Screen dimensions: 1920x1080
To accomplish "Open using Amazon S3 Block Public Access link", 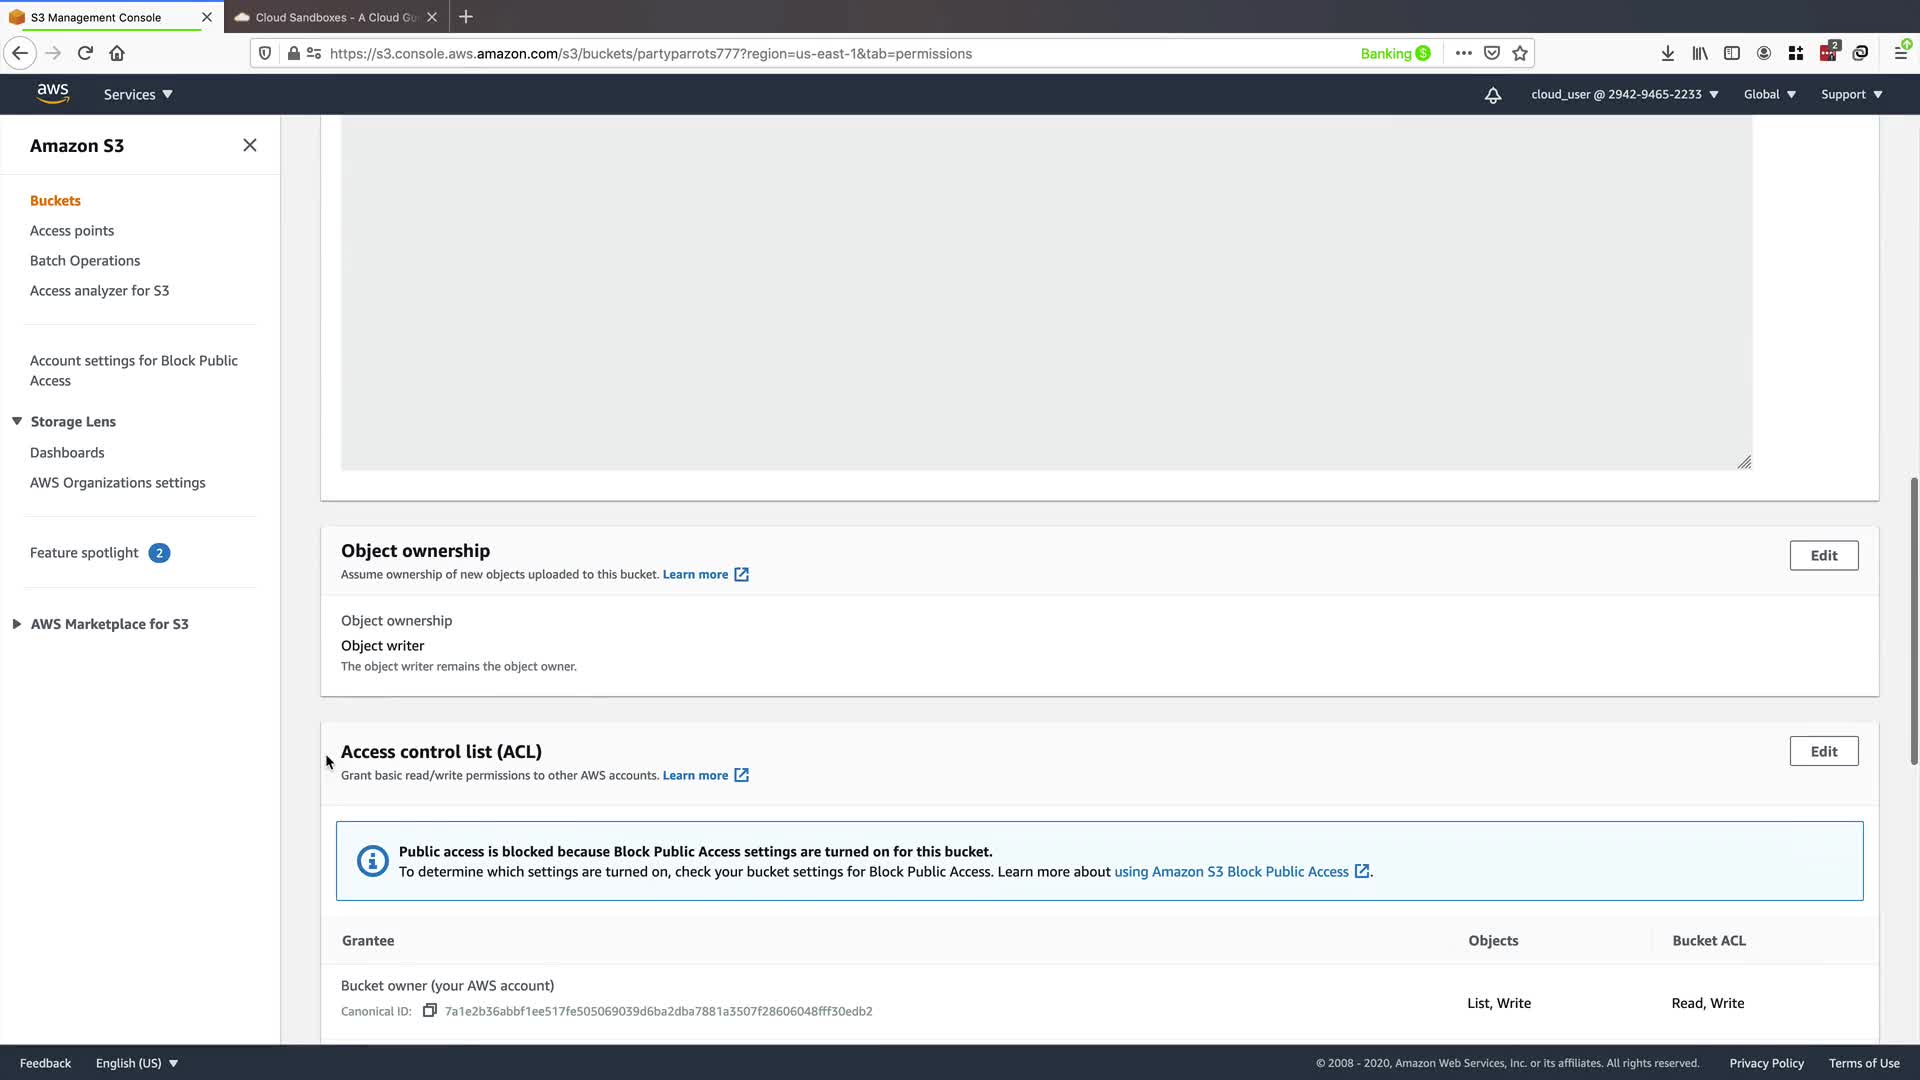I will pos(1231,872).
